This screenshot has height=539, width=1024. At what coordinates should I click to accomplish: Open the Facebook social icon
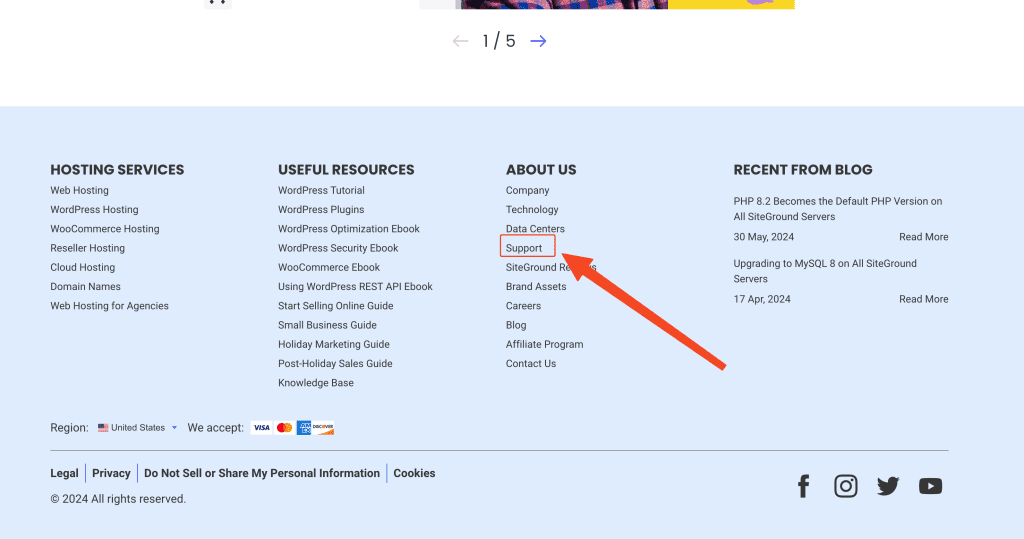click(x=803, y=487)
